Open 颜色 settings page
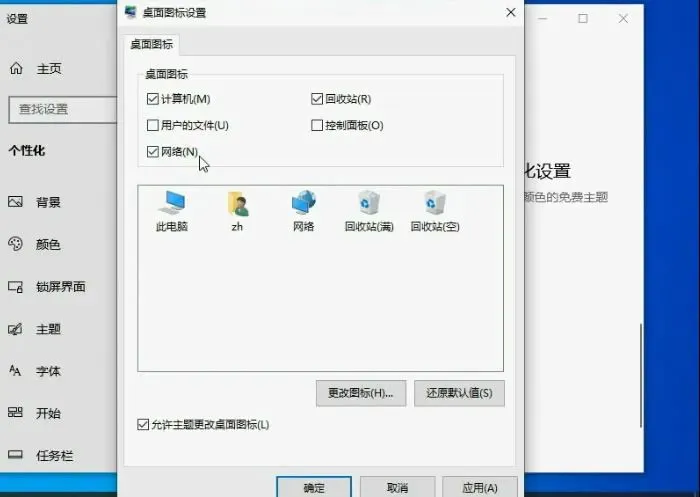 click(48, 244)
